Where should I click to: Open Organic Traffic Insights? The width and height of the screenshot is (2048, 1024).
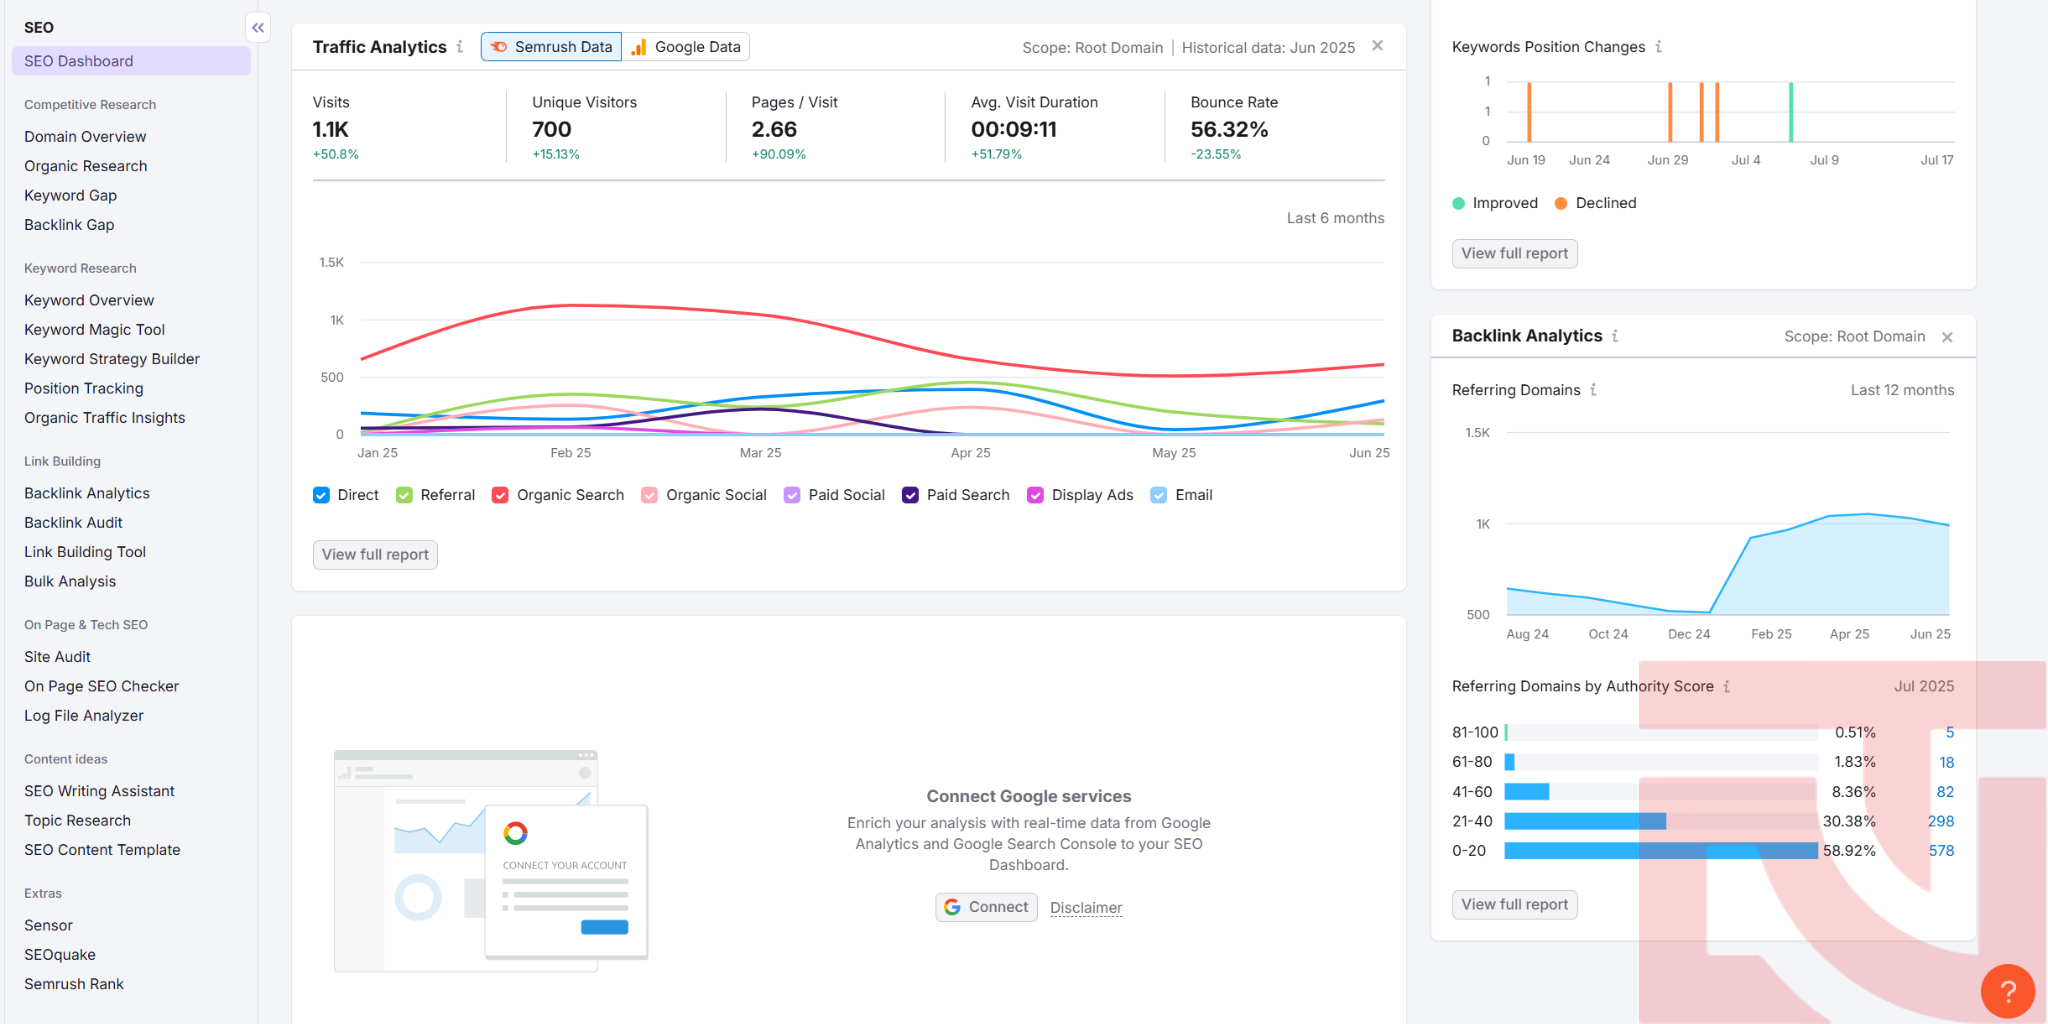click(x=105, y=418)
